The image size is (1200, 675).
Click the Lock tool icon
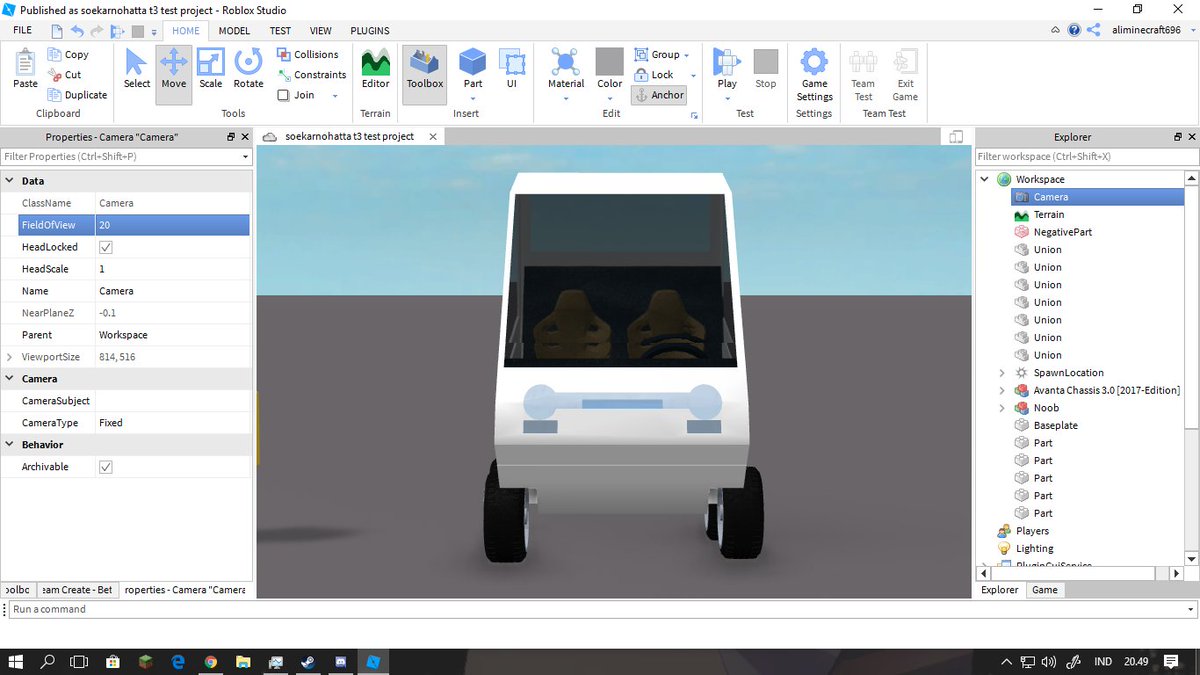(642, 75)
